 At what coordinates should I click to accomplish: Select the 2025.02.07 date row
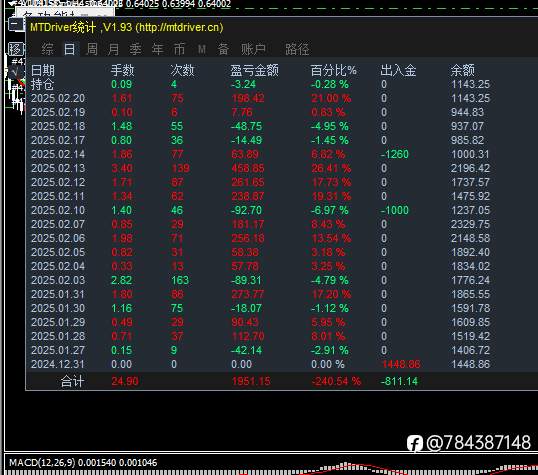(x=58, y=224)
